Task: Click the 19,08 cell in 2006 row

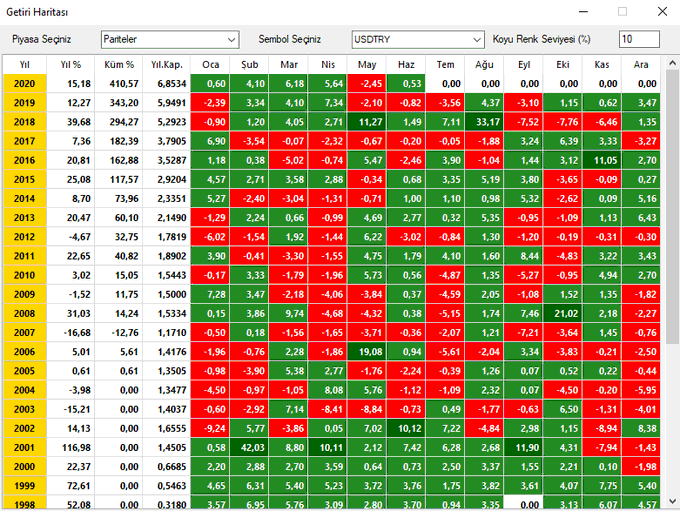Action: click(367, 352)
